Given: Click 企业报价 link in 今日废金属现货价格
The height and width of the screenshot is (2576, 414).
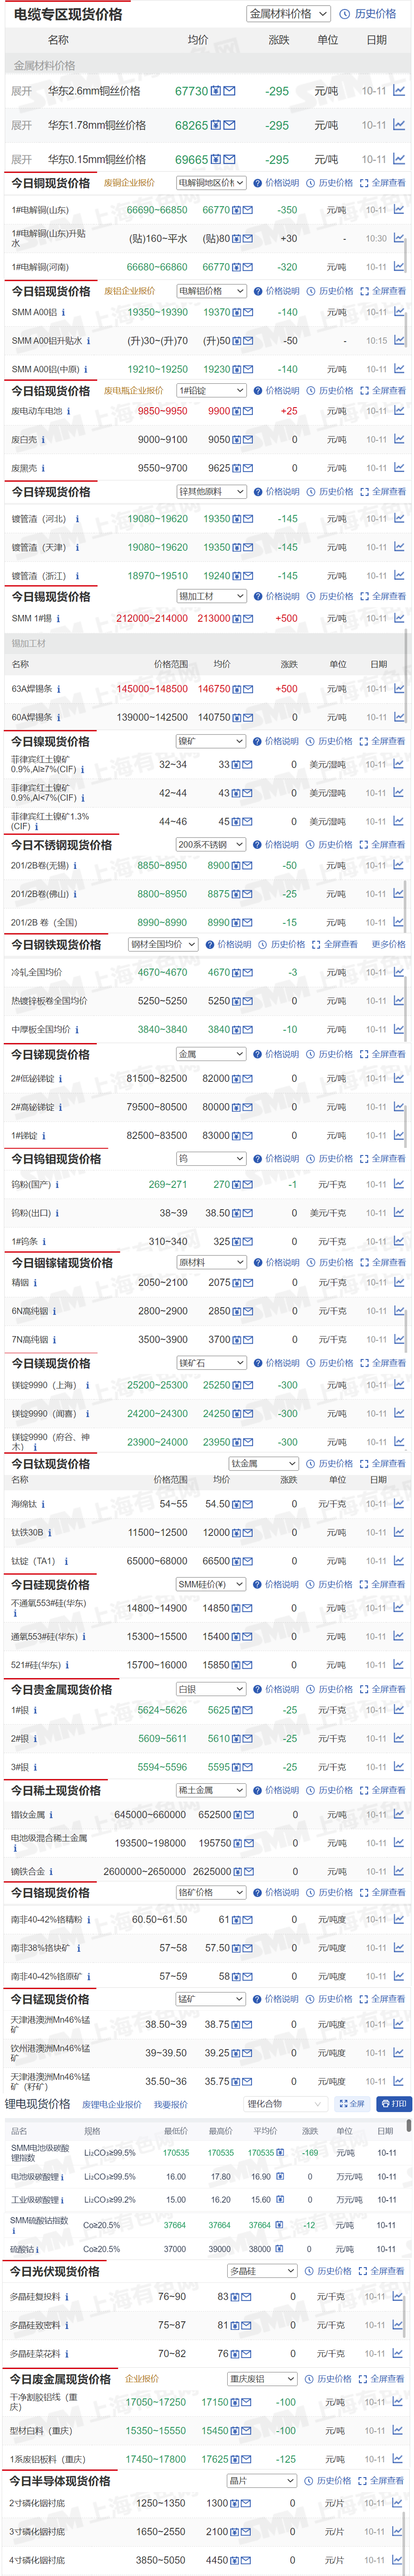Looking at the screenshot, I should tap(142, 2379).
